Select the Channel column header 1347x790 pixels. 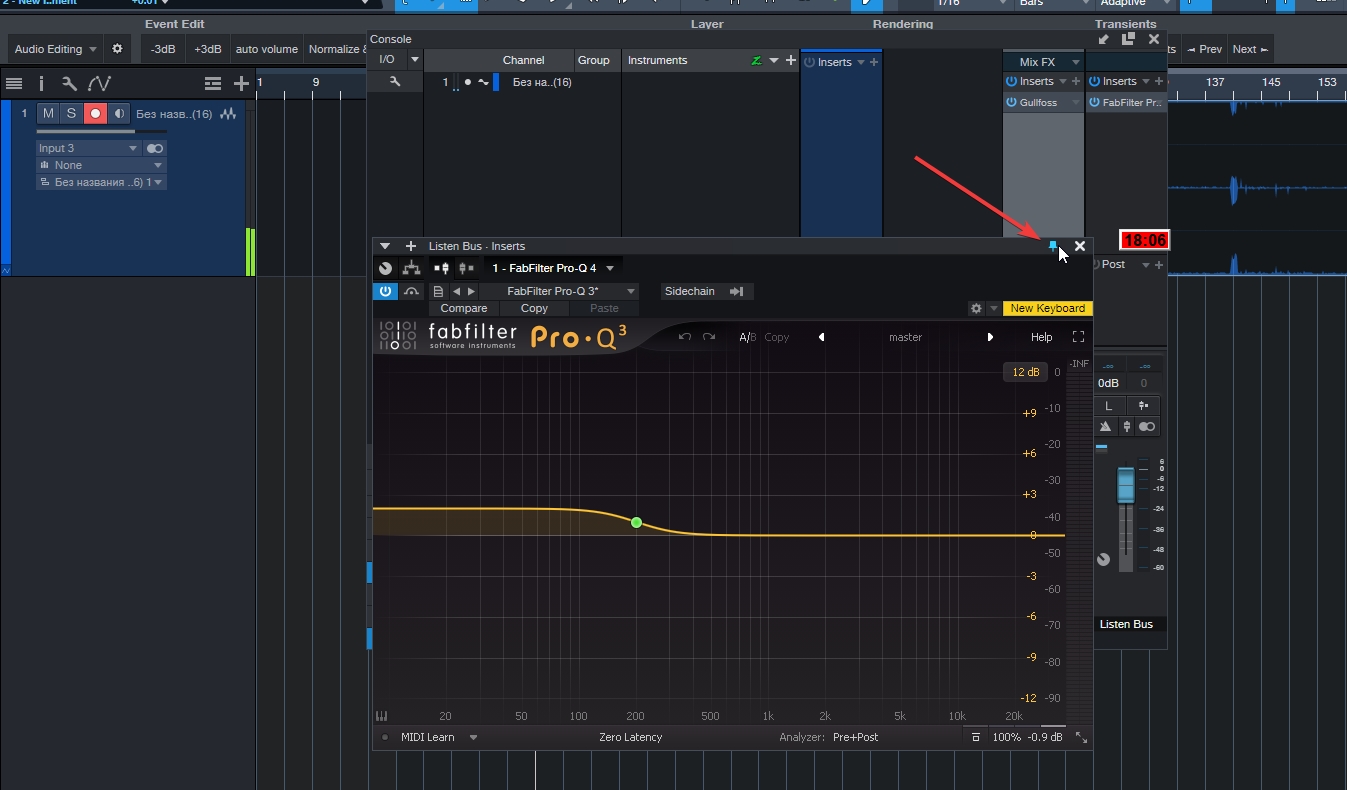coord(524,60)
